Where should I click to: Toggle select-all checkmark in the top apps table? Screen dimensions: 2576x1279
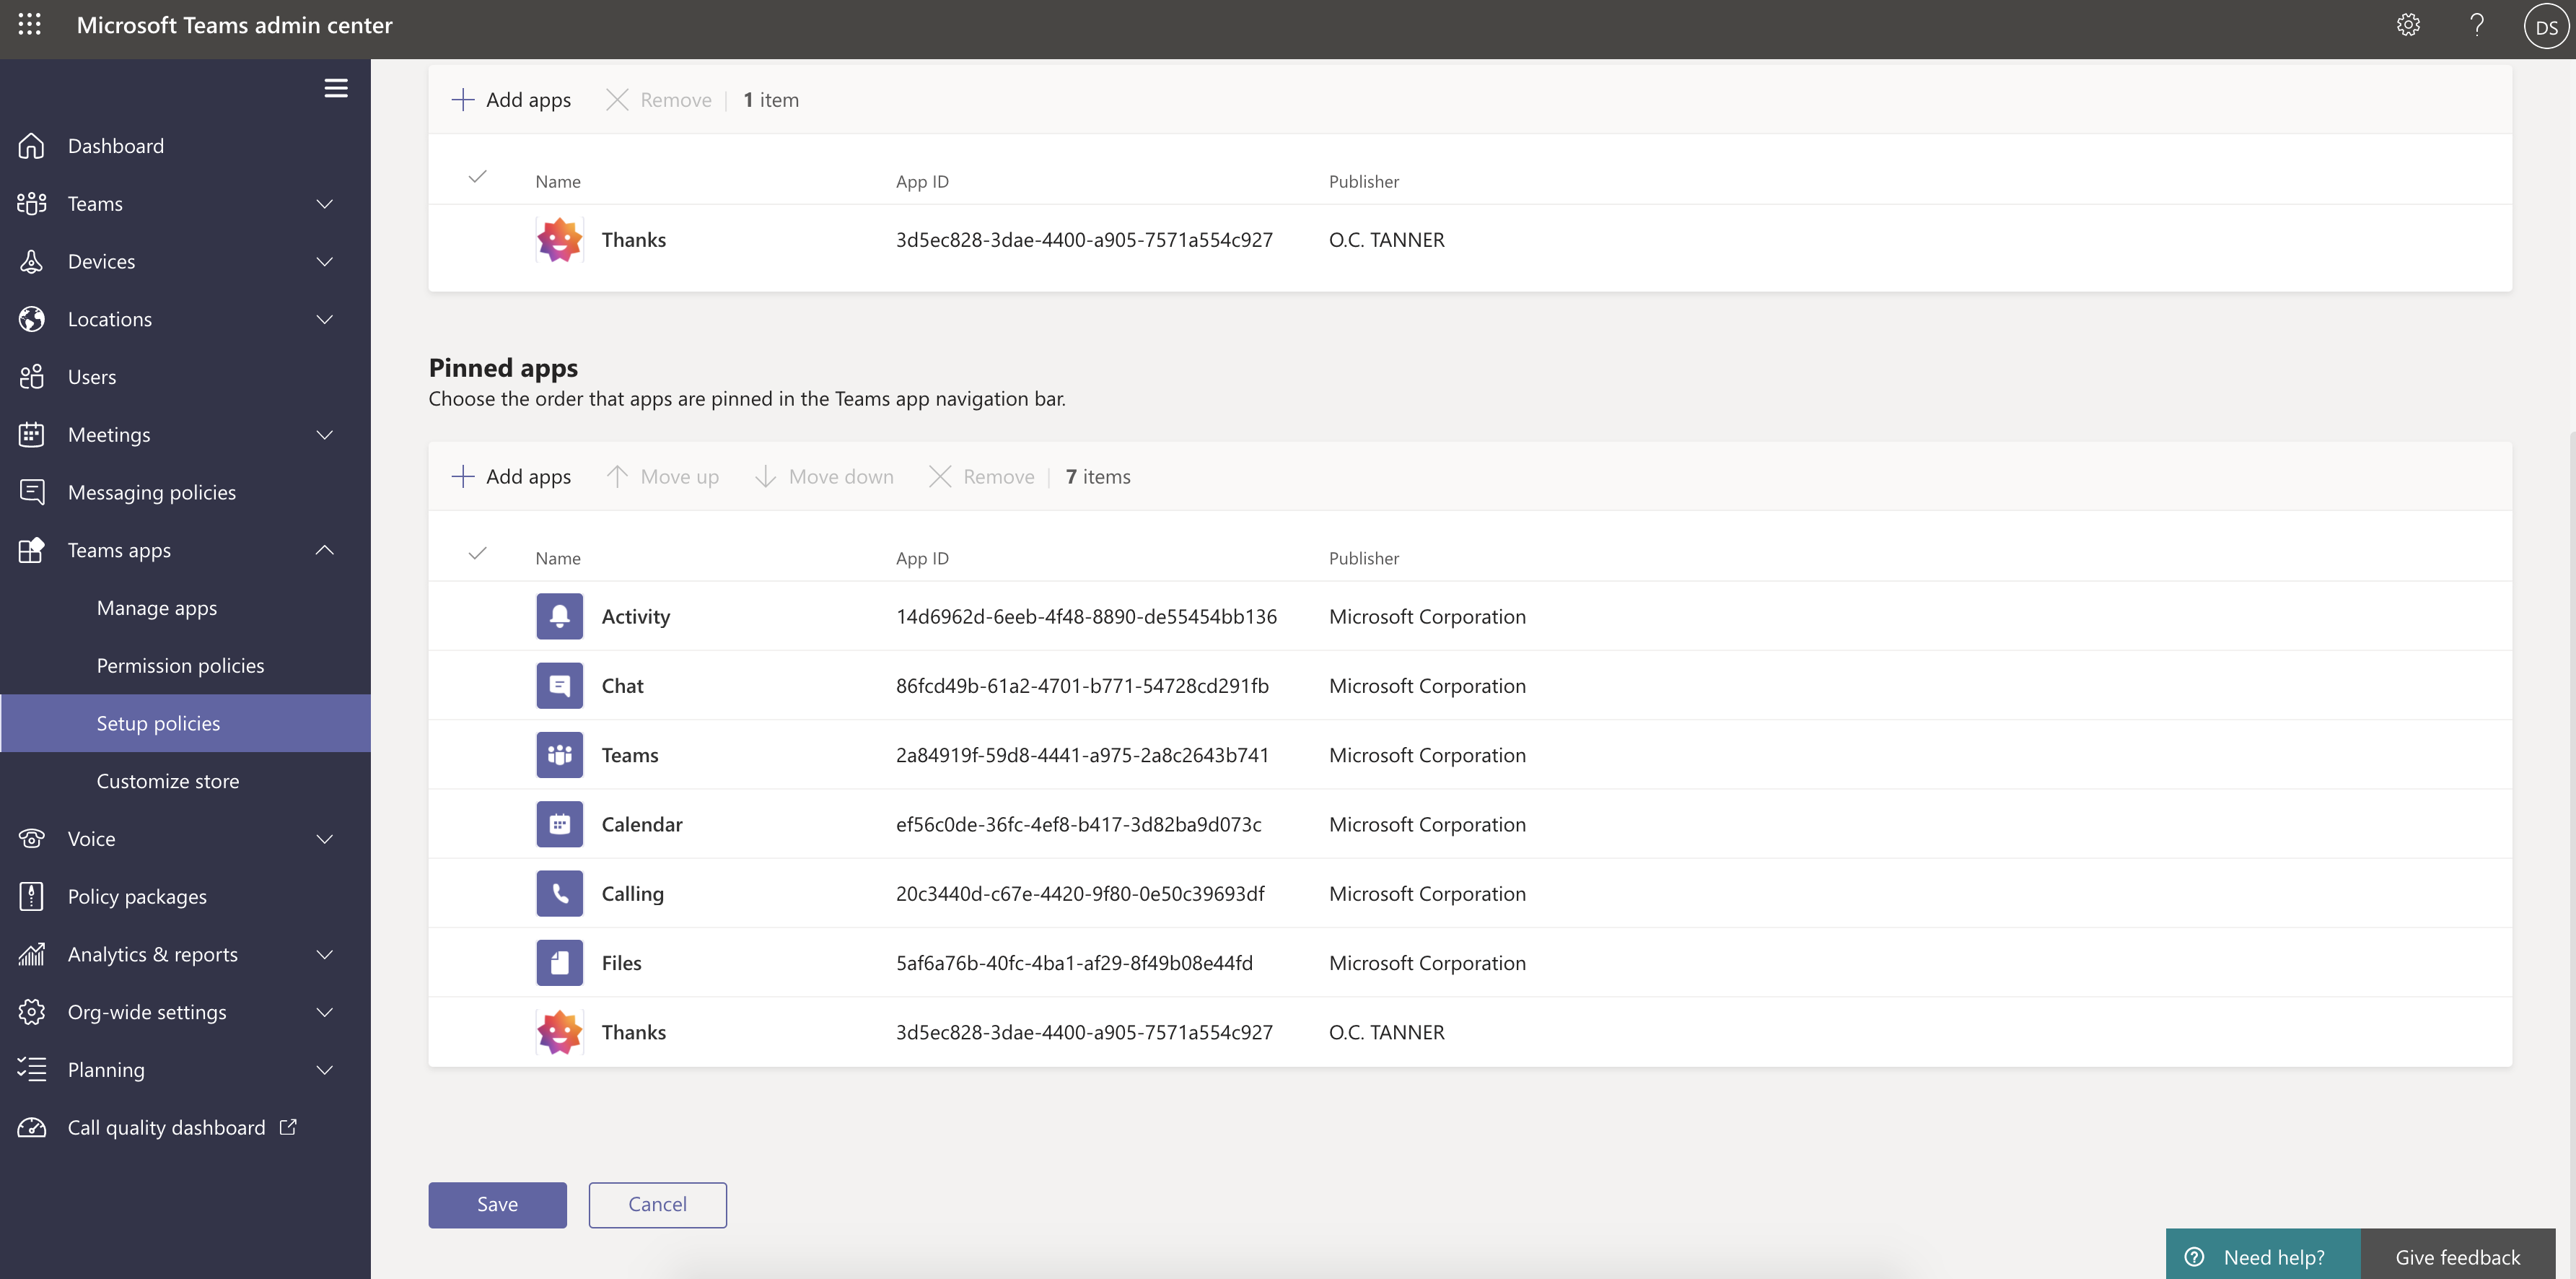click(478, 177)
